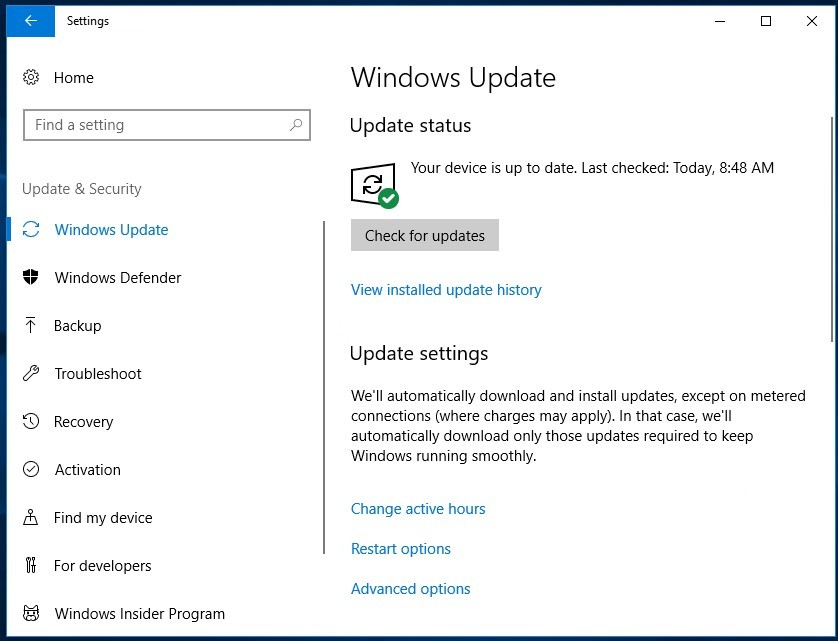Open the For developers page

point(103,566)
